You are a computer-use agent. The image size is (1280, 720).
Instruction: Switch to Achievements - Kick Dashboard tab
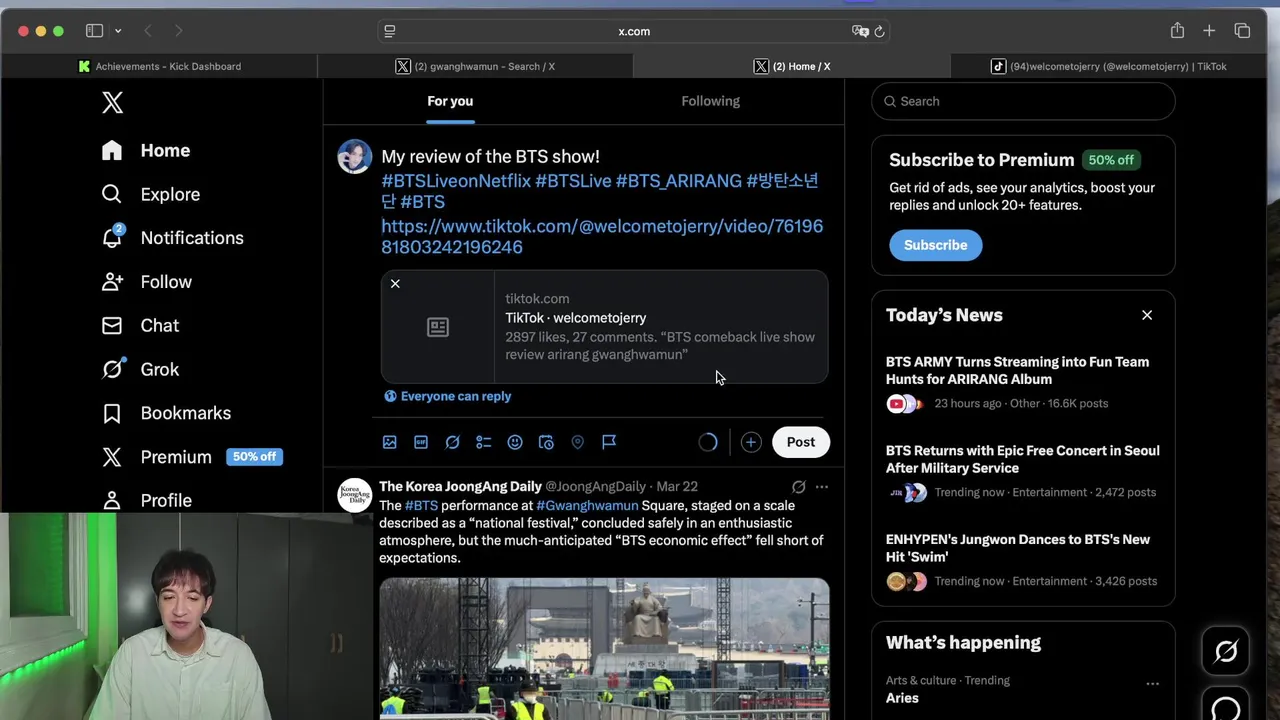click(x=159, y=66)
